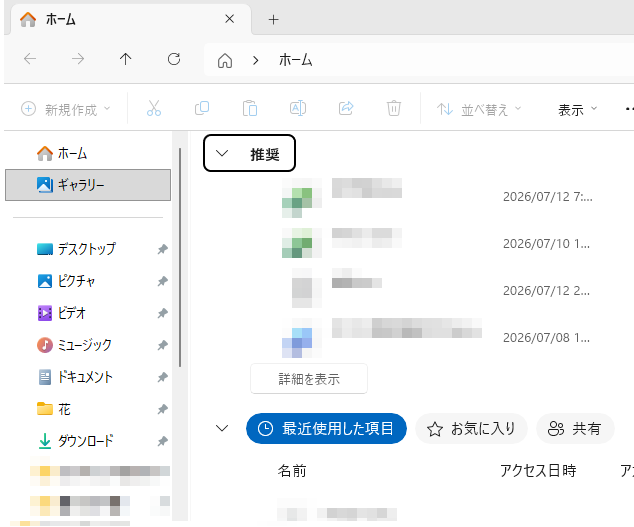Image resolution: width=634 pixels, height=527 pixels.
Task: Click pin icon next to ピクチャ
Action: 163,281
